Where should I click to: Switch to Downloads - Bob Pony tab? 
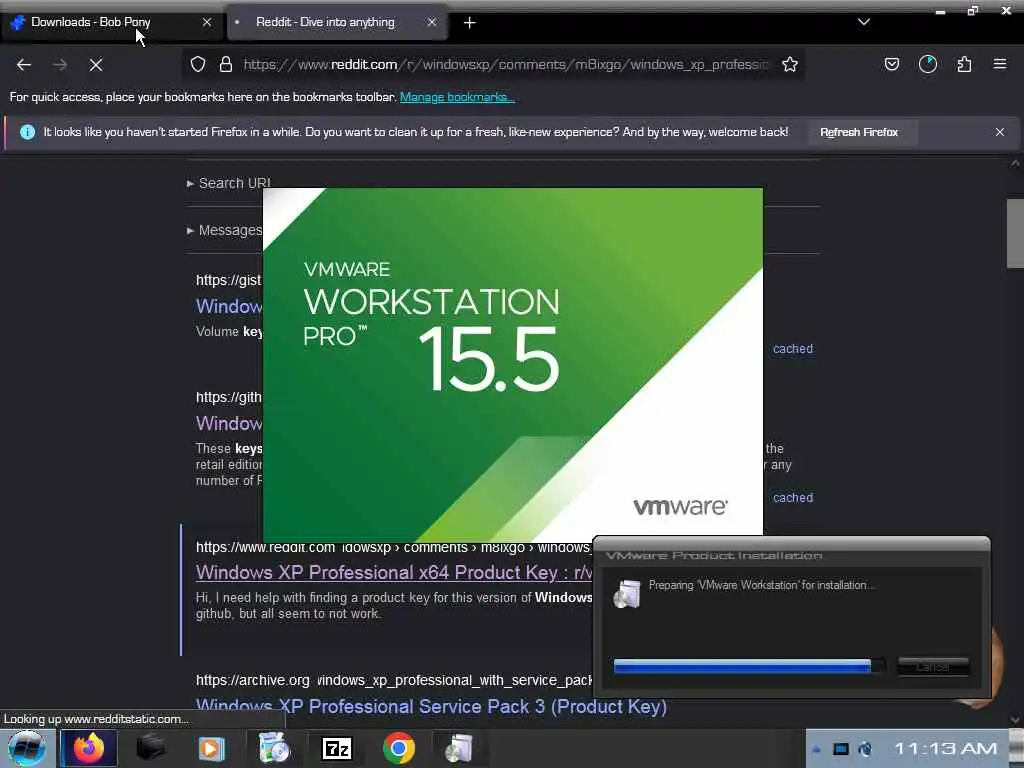112,22
